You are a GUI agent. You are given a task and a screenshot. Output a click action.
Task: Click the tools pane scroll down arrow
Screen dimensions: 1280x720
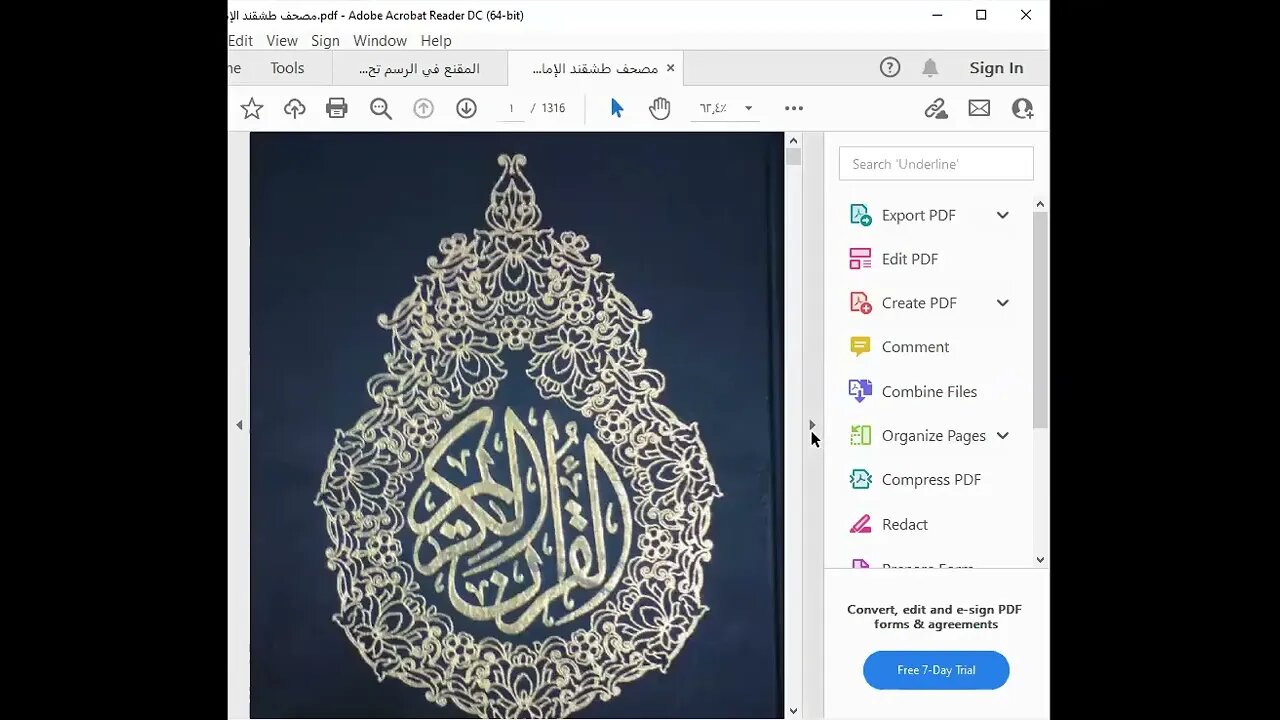[x=1040, y=560]
